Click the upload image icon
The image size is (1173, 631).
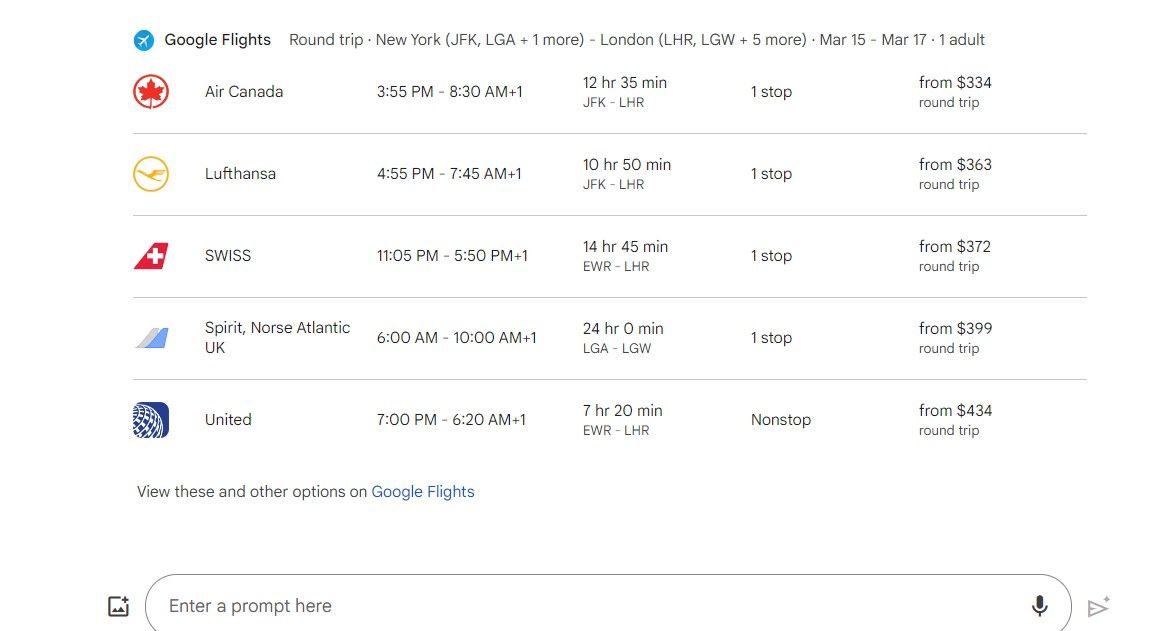coord(119,606)
